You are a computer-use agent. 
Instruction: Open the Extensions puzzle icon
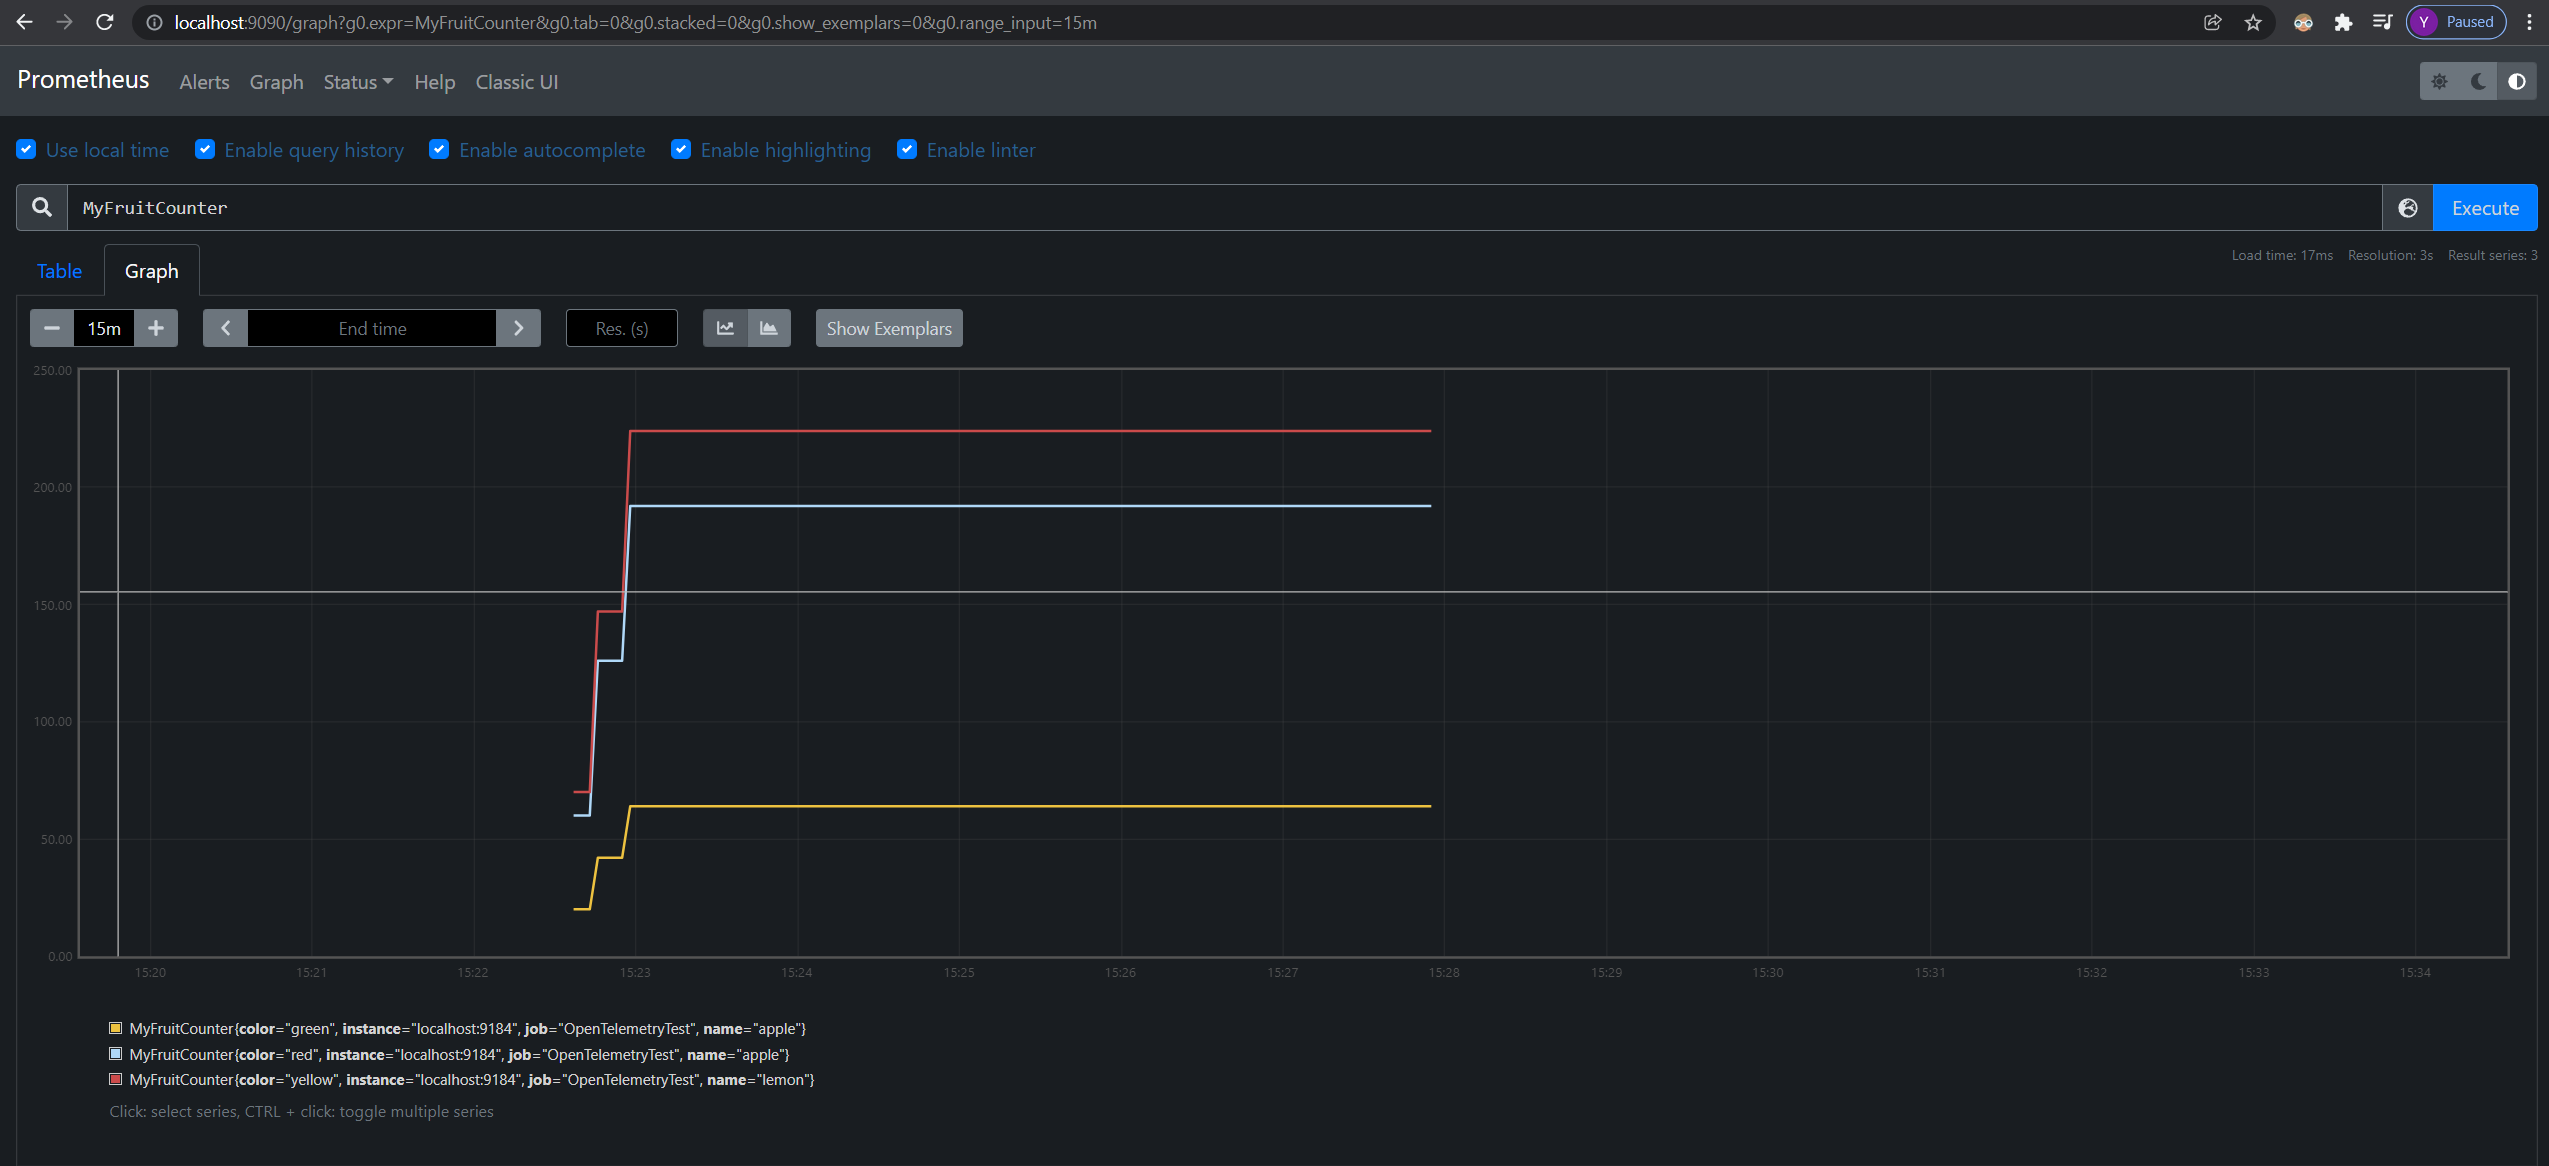pos(2343,22)
